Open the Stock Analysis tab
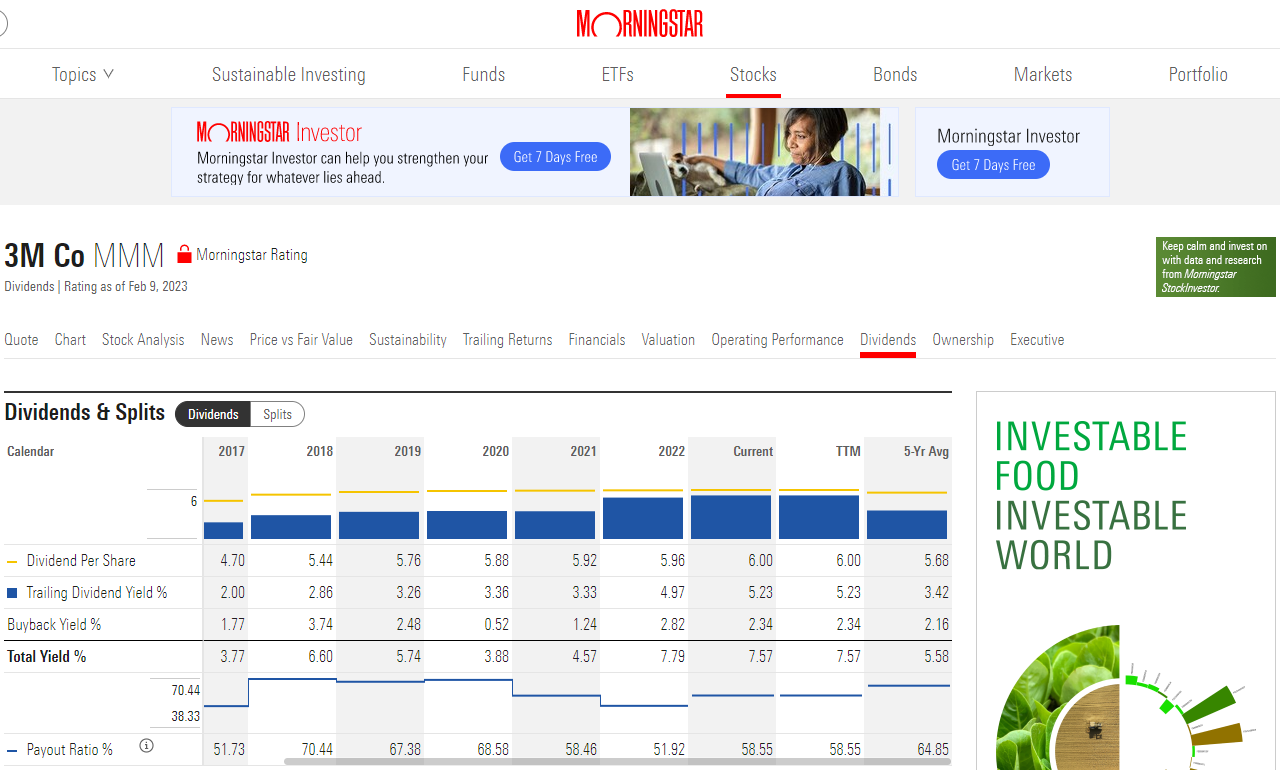Image resolution: width=1280 pixels, height=770 pixels. 143,340
